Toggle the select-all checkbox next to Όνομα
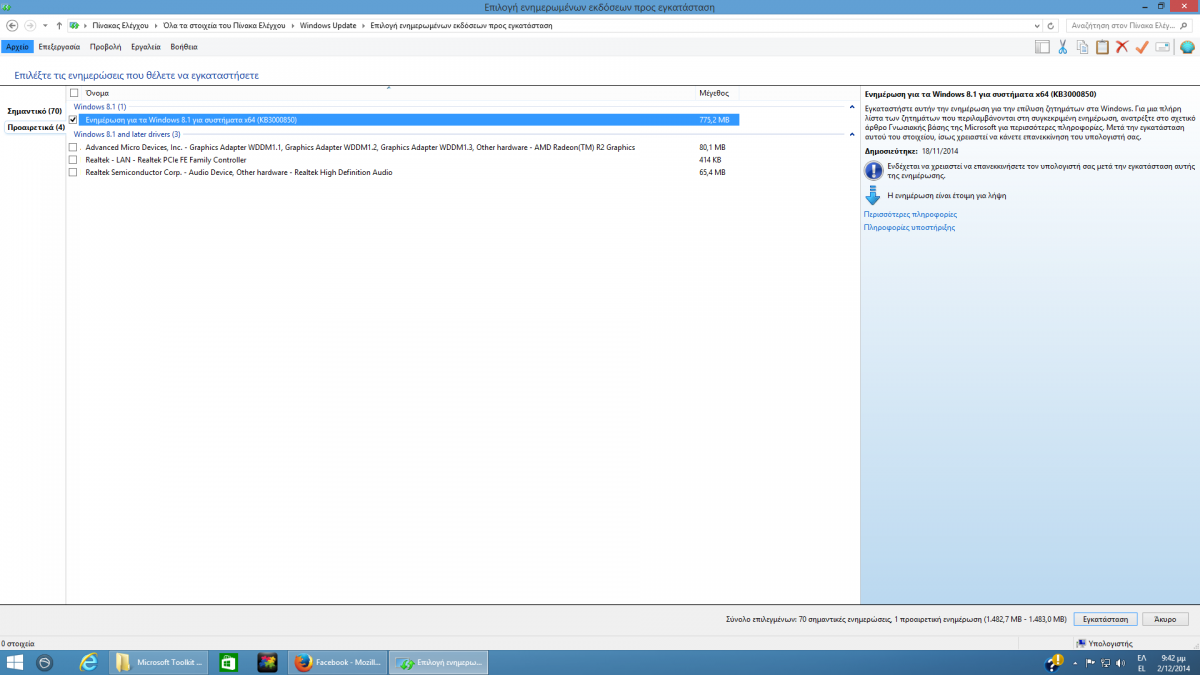The height and width of the screenshot is (675, 1200). coord(73,93)
